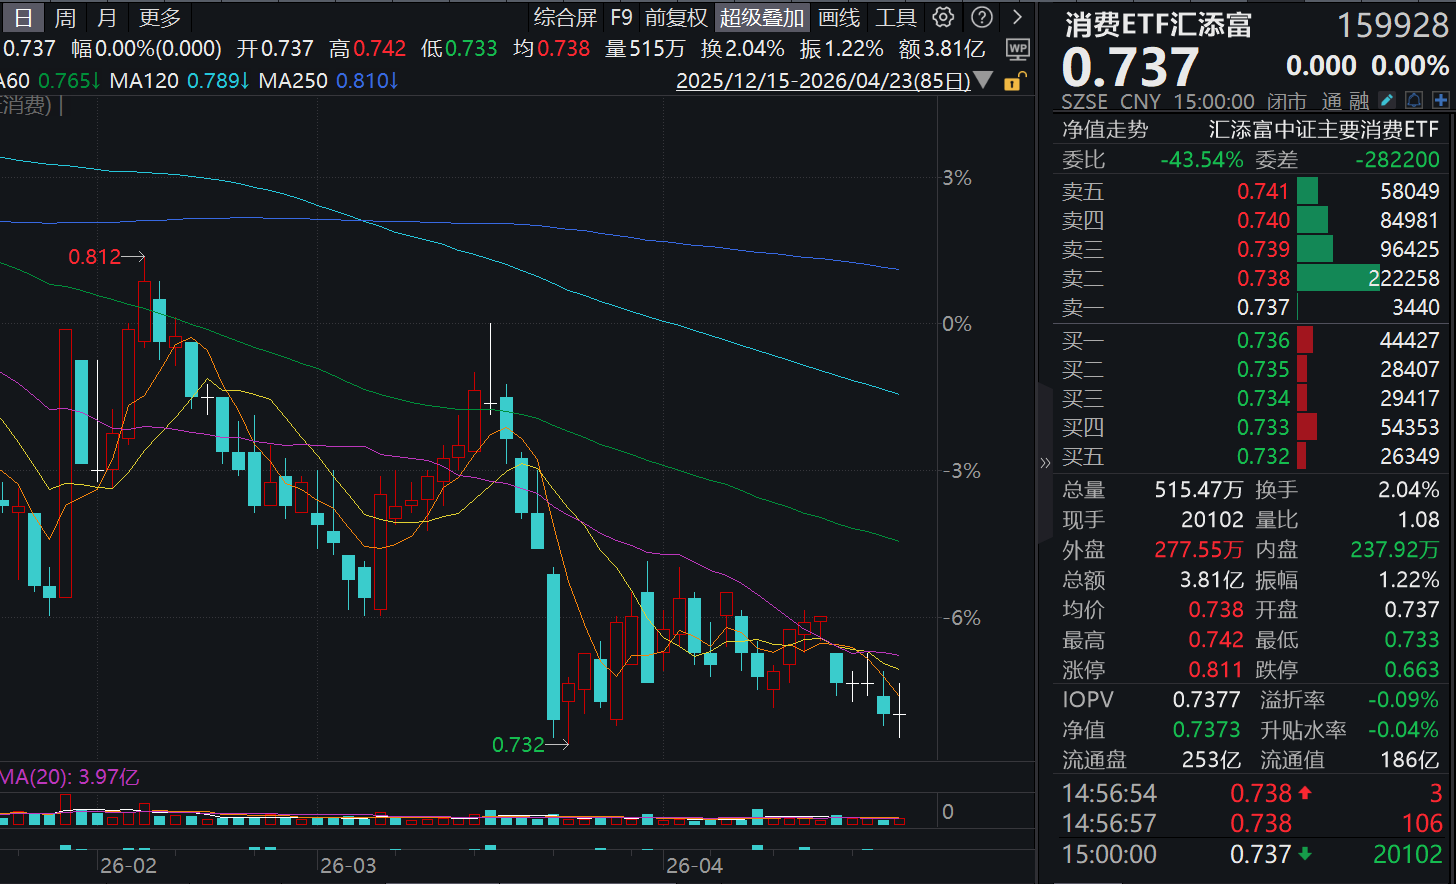The image size is (1456, 884).
Task: Click the blue plus icon to add the stock
Action: point(1441,100)
